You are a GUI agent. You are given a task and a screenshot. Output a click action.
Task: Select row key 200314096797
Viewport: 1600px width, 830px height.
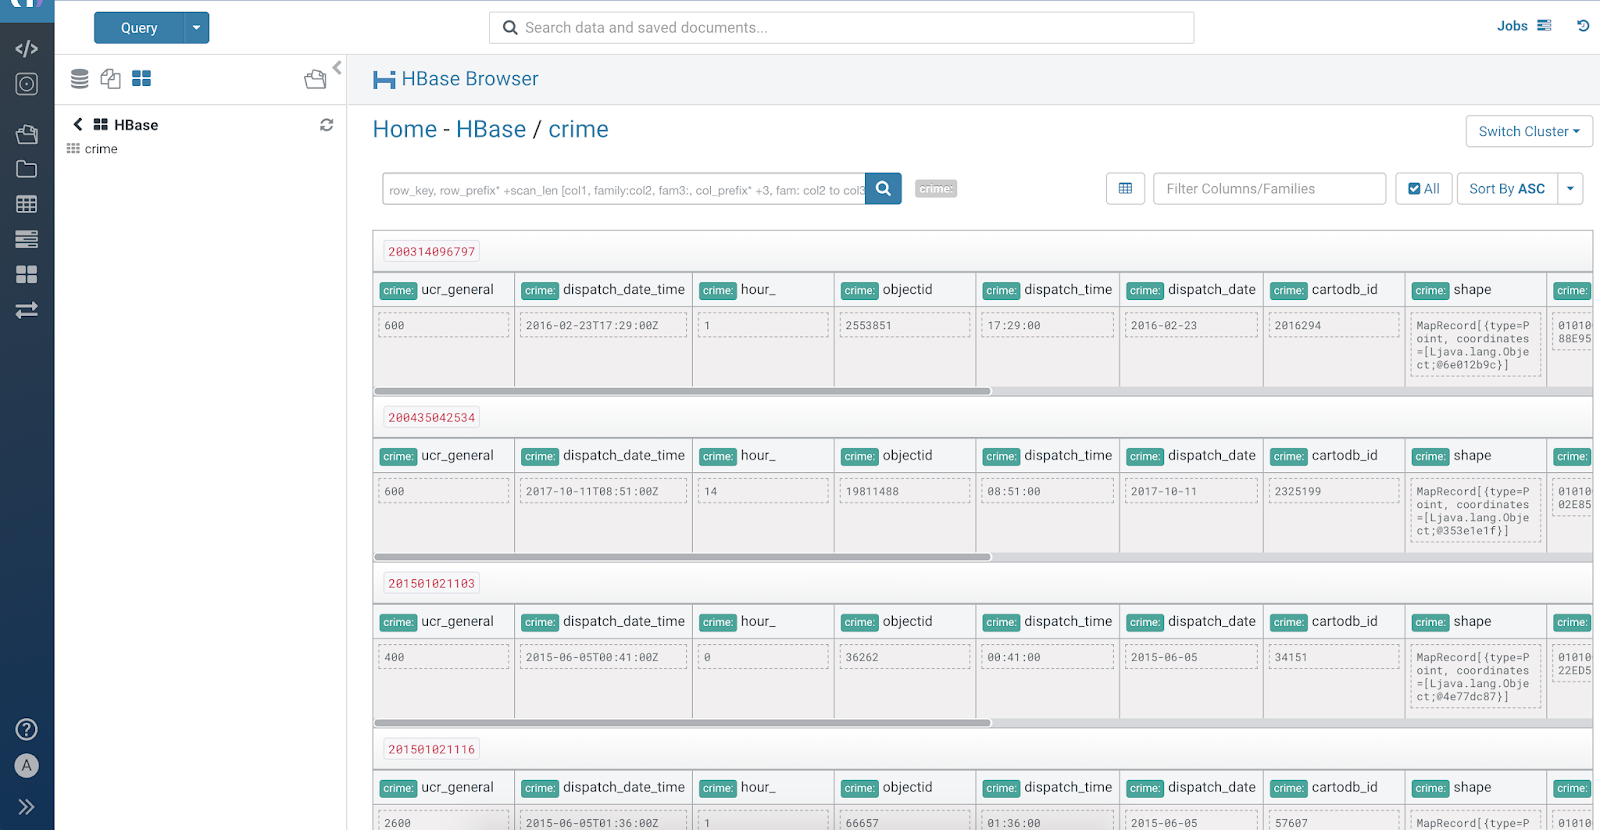[x=431, y=252]
